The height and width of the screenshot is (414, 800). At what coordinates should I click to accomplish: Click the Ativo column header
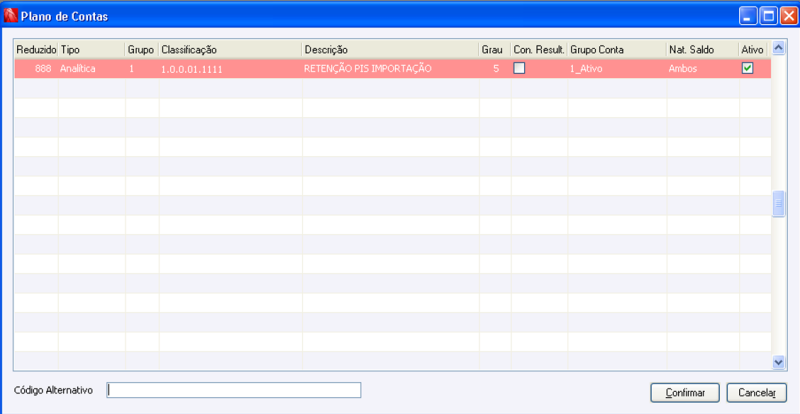coord(753,50)
